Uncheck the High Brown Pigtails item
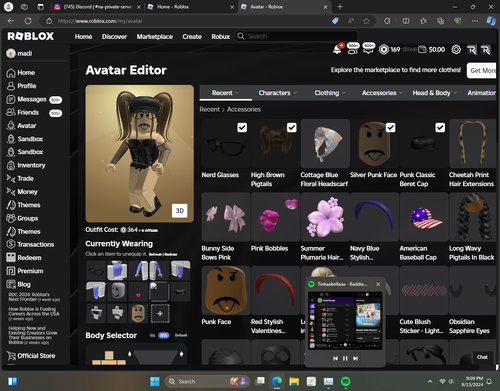This screenshot has height=391, width=500. 292,128
